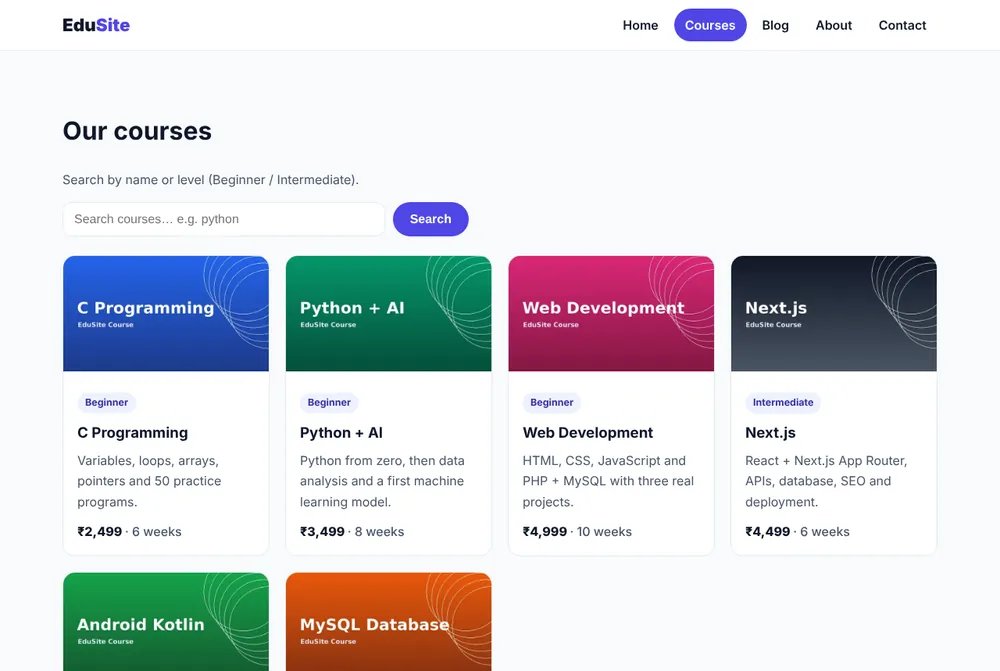Click the Web Development description mentioning PHP + MySQL
Viewport: 1000px width, 671px height.
608,481
